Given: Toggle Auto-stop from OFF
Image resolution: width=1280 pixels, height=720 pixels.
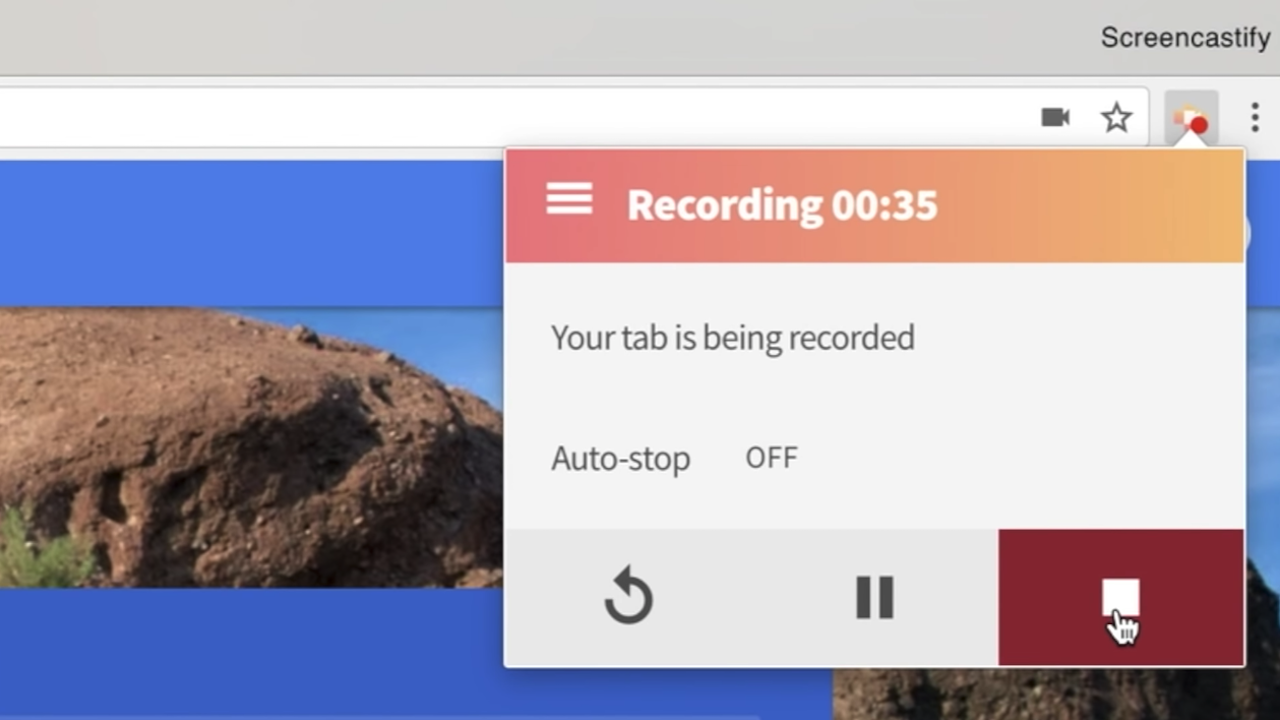Looking at the screenshot, I should [771, 458].
